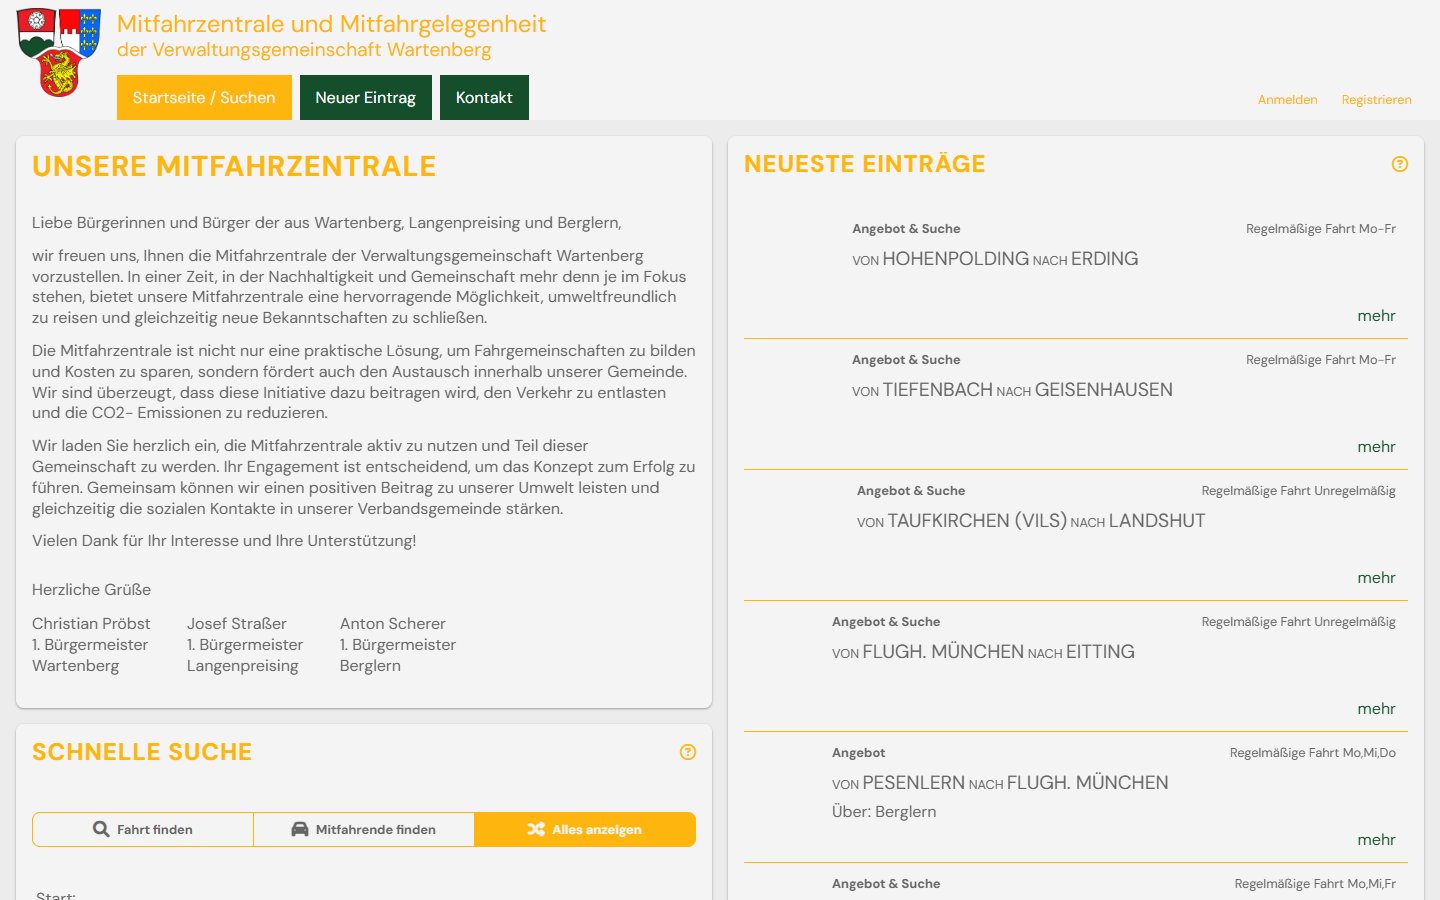Open mehr for Taufkirchen (Vils) nach Landshut
This screenshot has height=900, width=1440.
tap(1376, 578)
